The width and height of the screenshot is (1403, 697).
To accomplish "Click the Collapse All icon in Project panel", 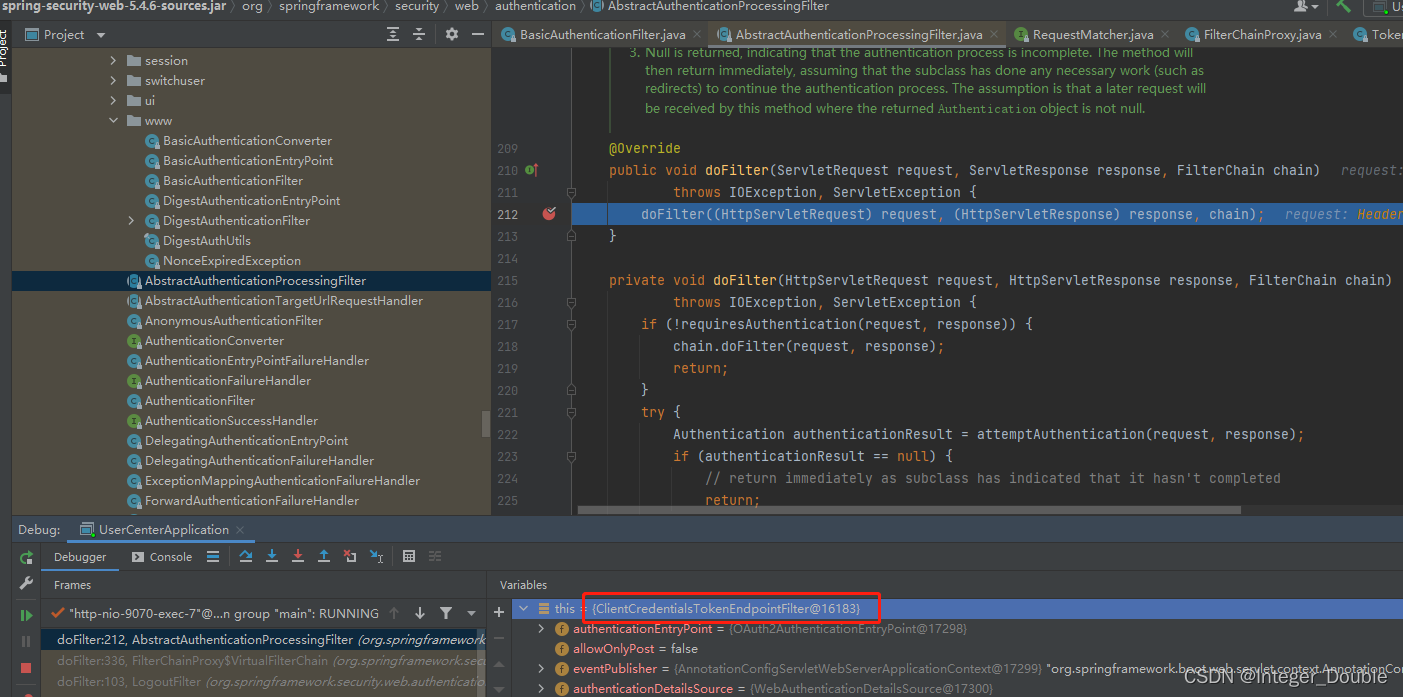I will 419,34.
